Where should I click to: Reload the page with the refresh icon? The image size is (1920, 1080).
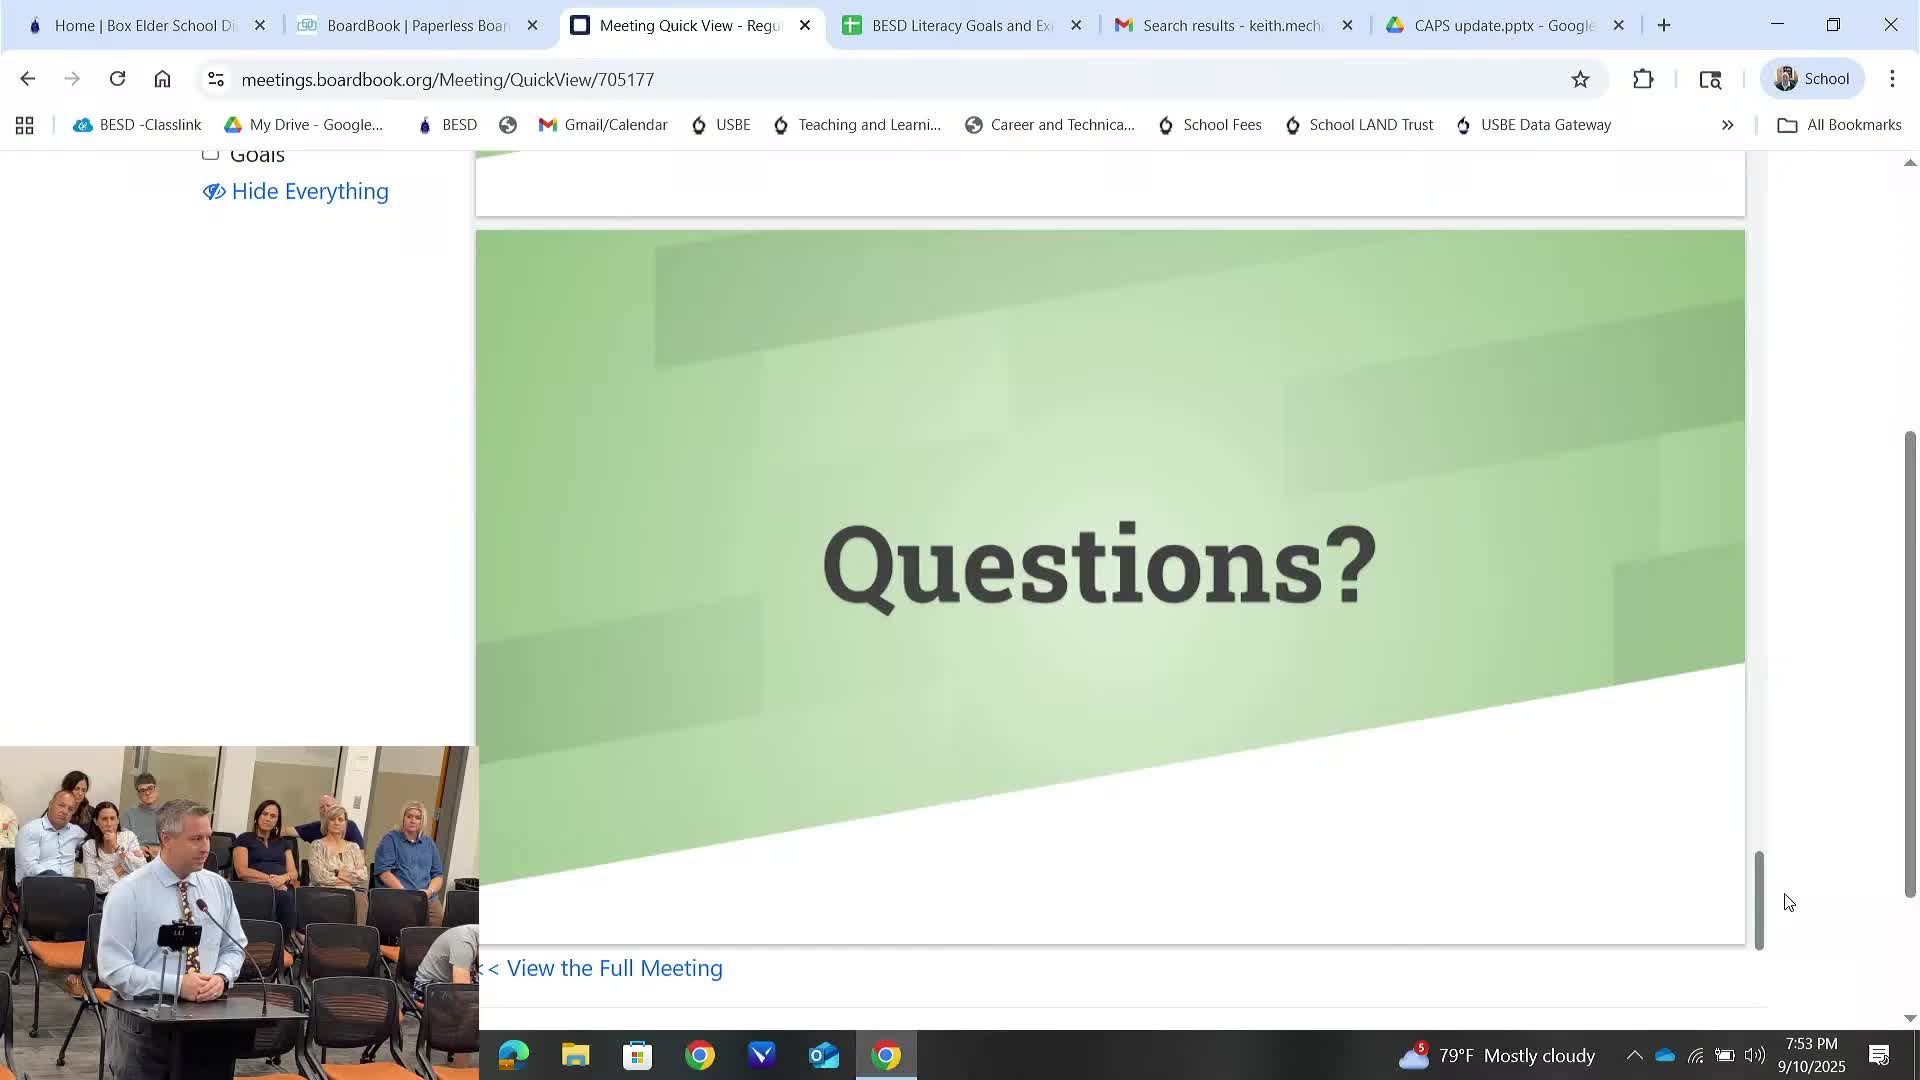(x=118, y=79)
